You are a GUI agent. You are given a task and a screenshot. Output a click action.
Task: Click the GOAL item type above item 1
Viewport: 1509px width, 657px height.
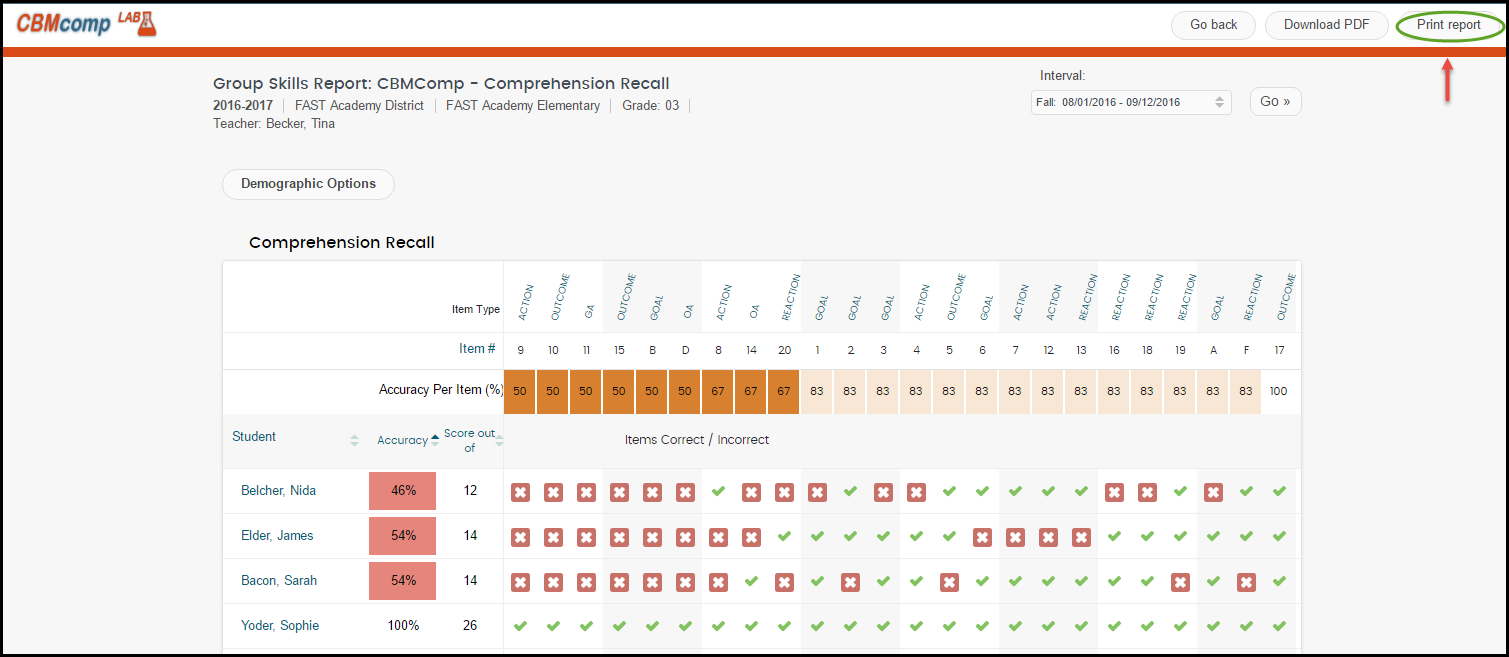tap(823, 307)
